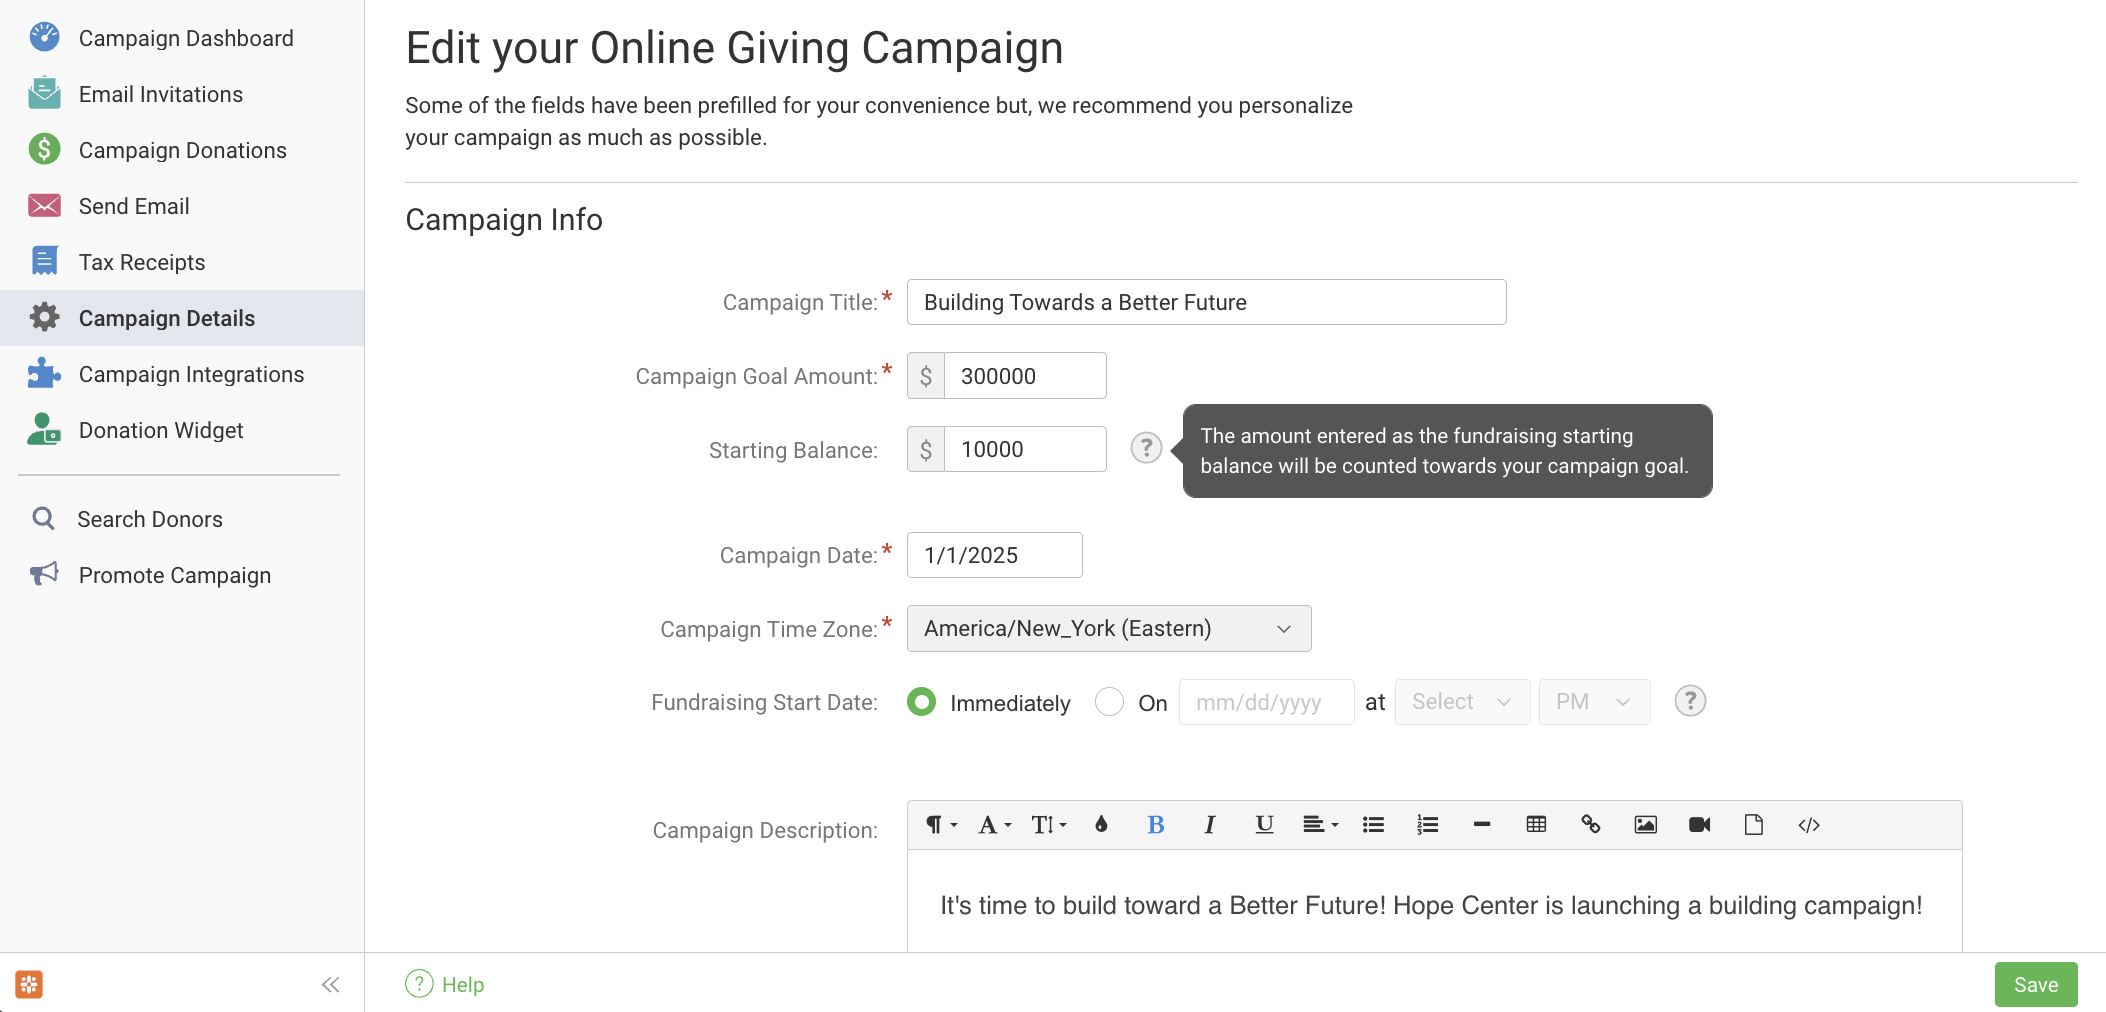Screen dimensions: 2106x1012
Task: Insert a table in the editor
Action: pyautogui.click(x=1536, y=825)
